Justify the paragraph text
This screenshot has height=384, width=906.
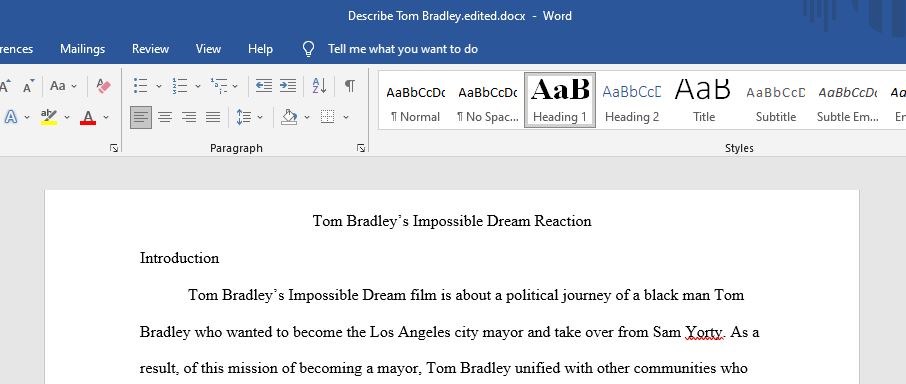(x=213, y=117)
